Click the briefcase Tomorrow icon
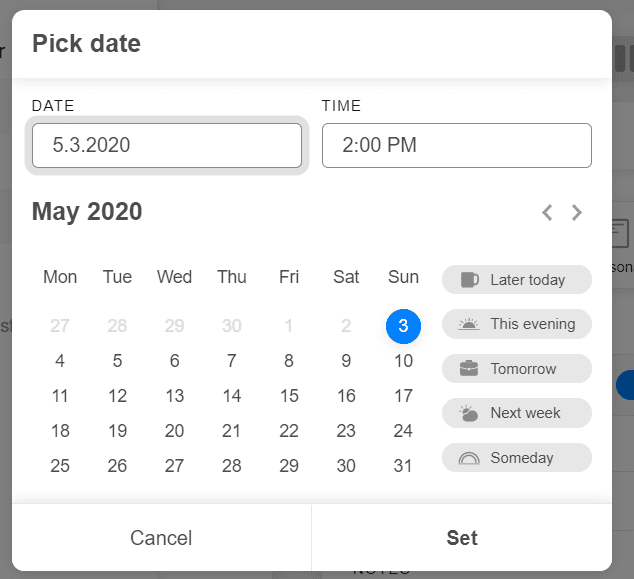 click(469, 368)
